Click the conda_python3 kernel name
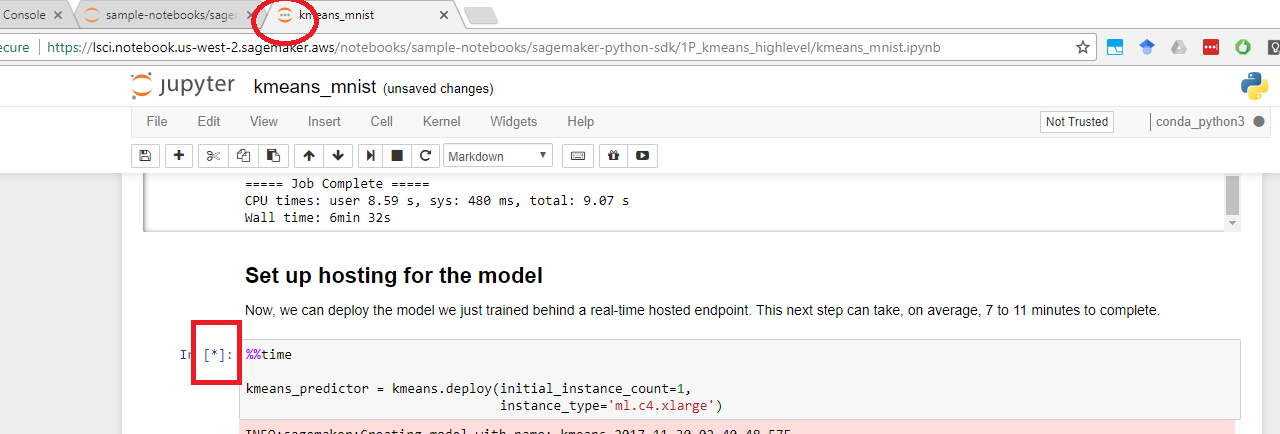Image resolution: width=1280 pixels, height=434 pixels. [x=1200, y=122]
